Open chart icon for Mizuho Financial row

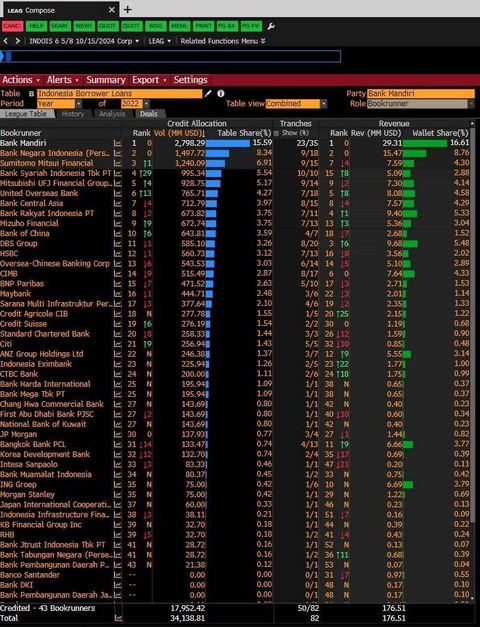click(118, 224)
